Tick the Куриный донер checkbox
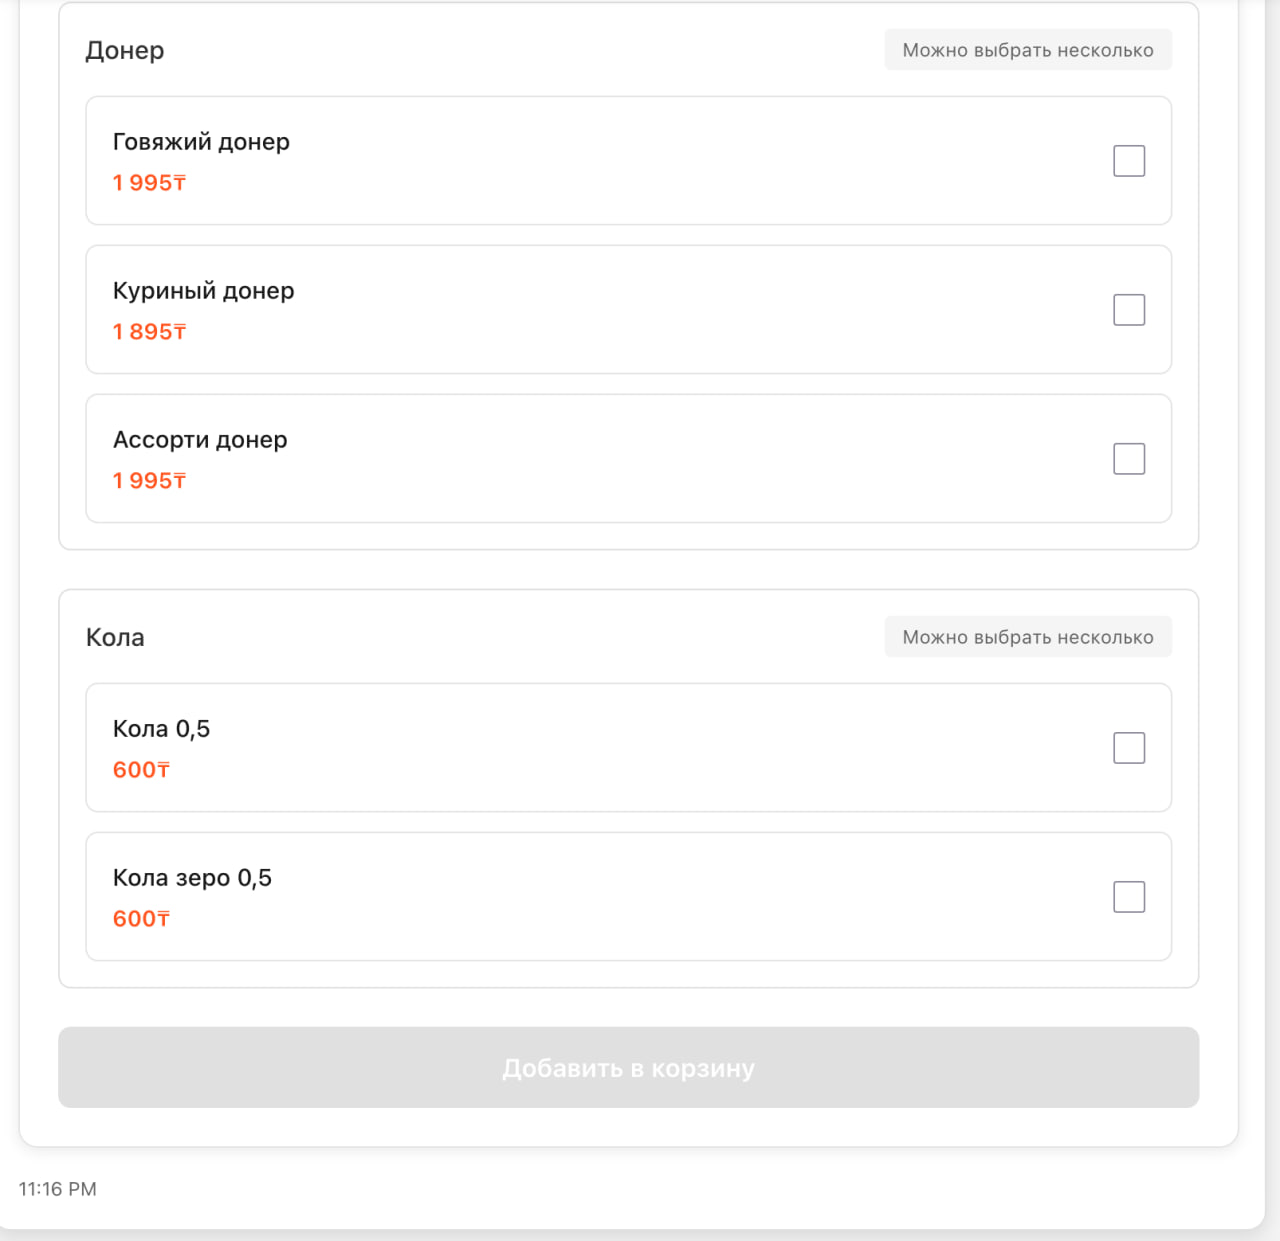This screenshot has height=1241, width=1280. [1128, 310]
